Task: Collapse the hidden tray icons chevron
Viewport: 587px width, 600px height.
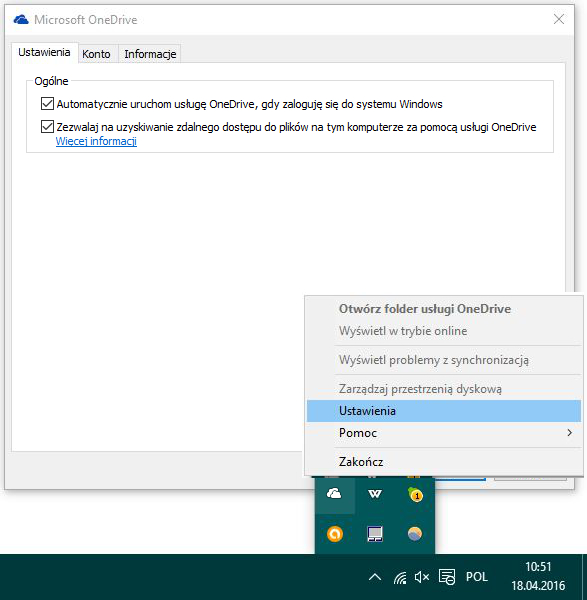Action: tap(375, 577)
